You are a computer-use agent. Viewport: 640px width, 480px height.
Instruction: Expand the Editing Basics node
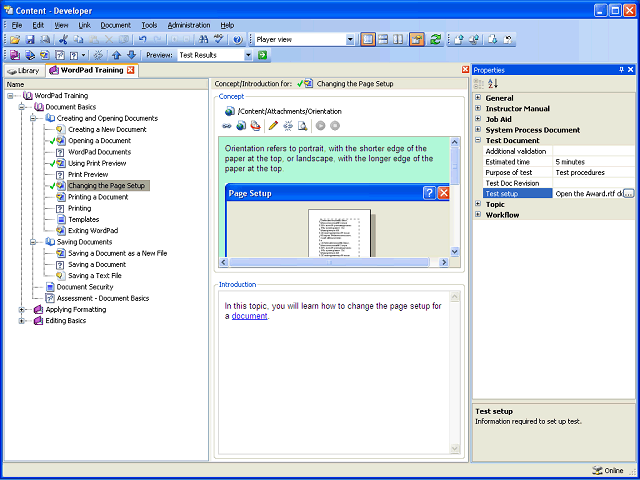[22, 321]
